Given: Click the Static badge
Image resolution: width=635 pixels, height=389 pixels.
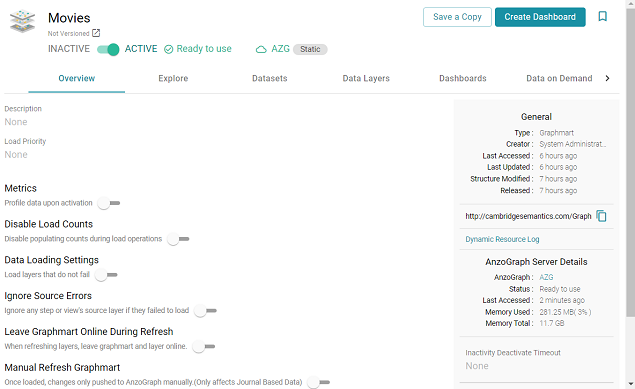Looking at the screenshot, I should (310, 49).
